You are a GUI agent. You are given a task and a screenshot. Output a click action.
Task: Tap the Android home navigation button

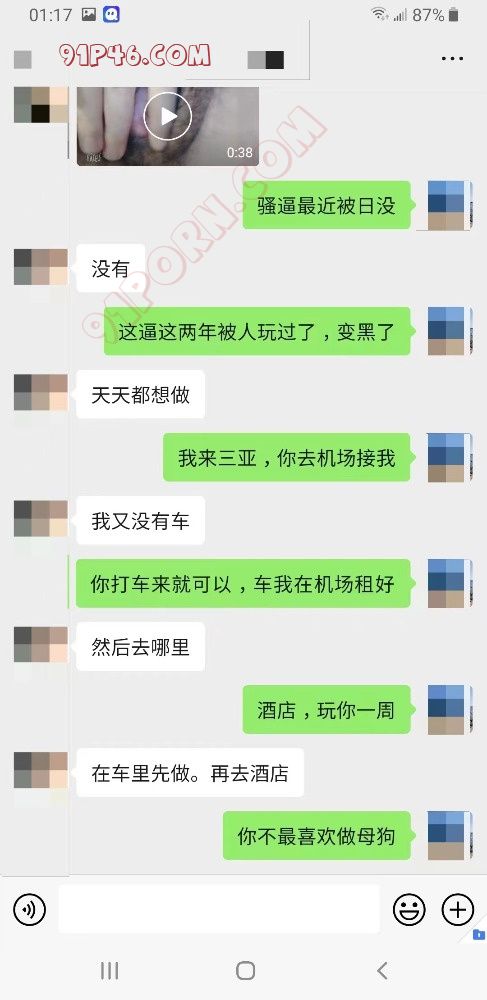245,971
